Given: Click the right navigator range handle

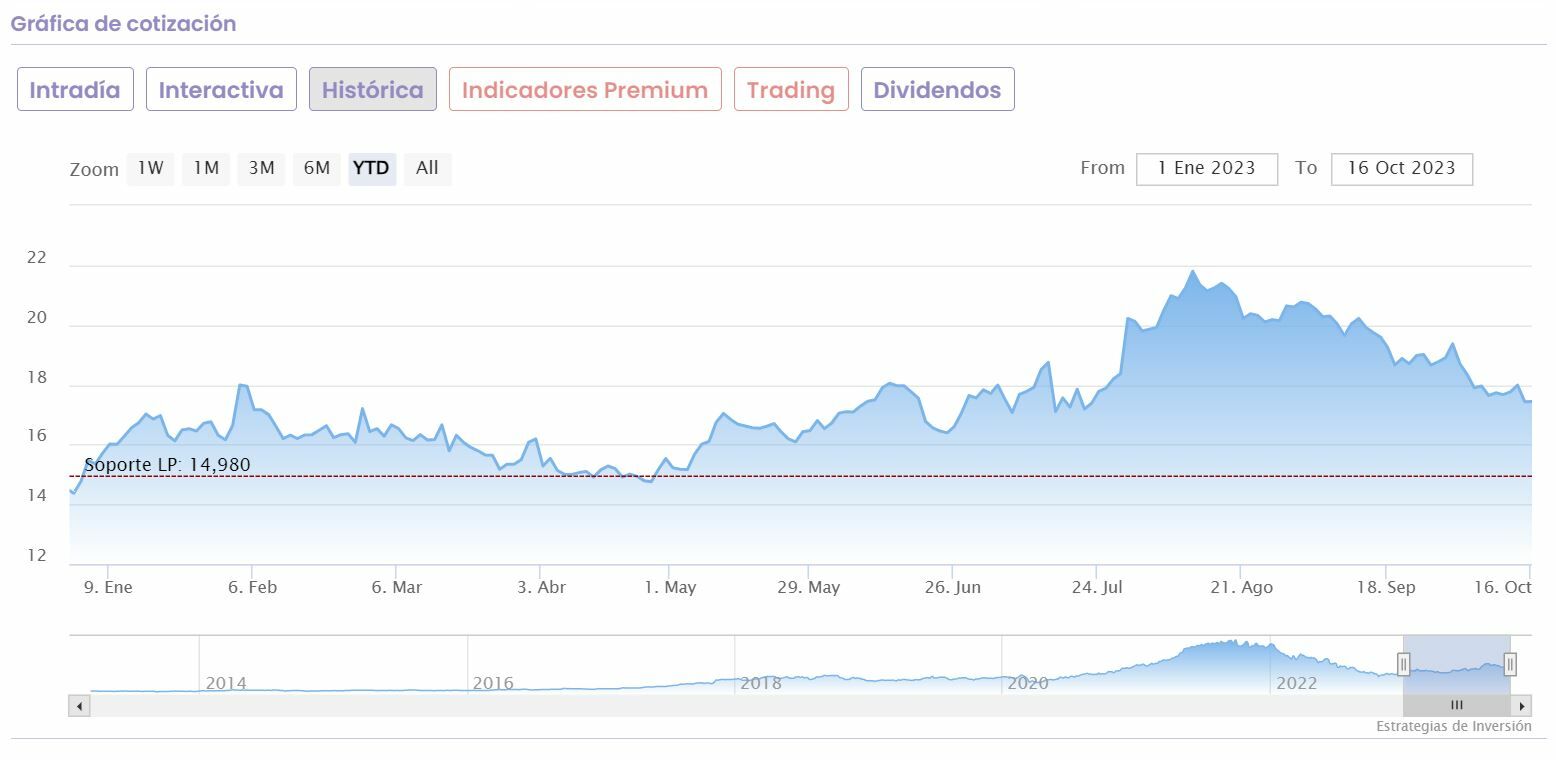Looking at the screenshot, I should tap(1510, 664).
